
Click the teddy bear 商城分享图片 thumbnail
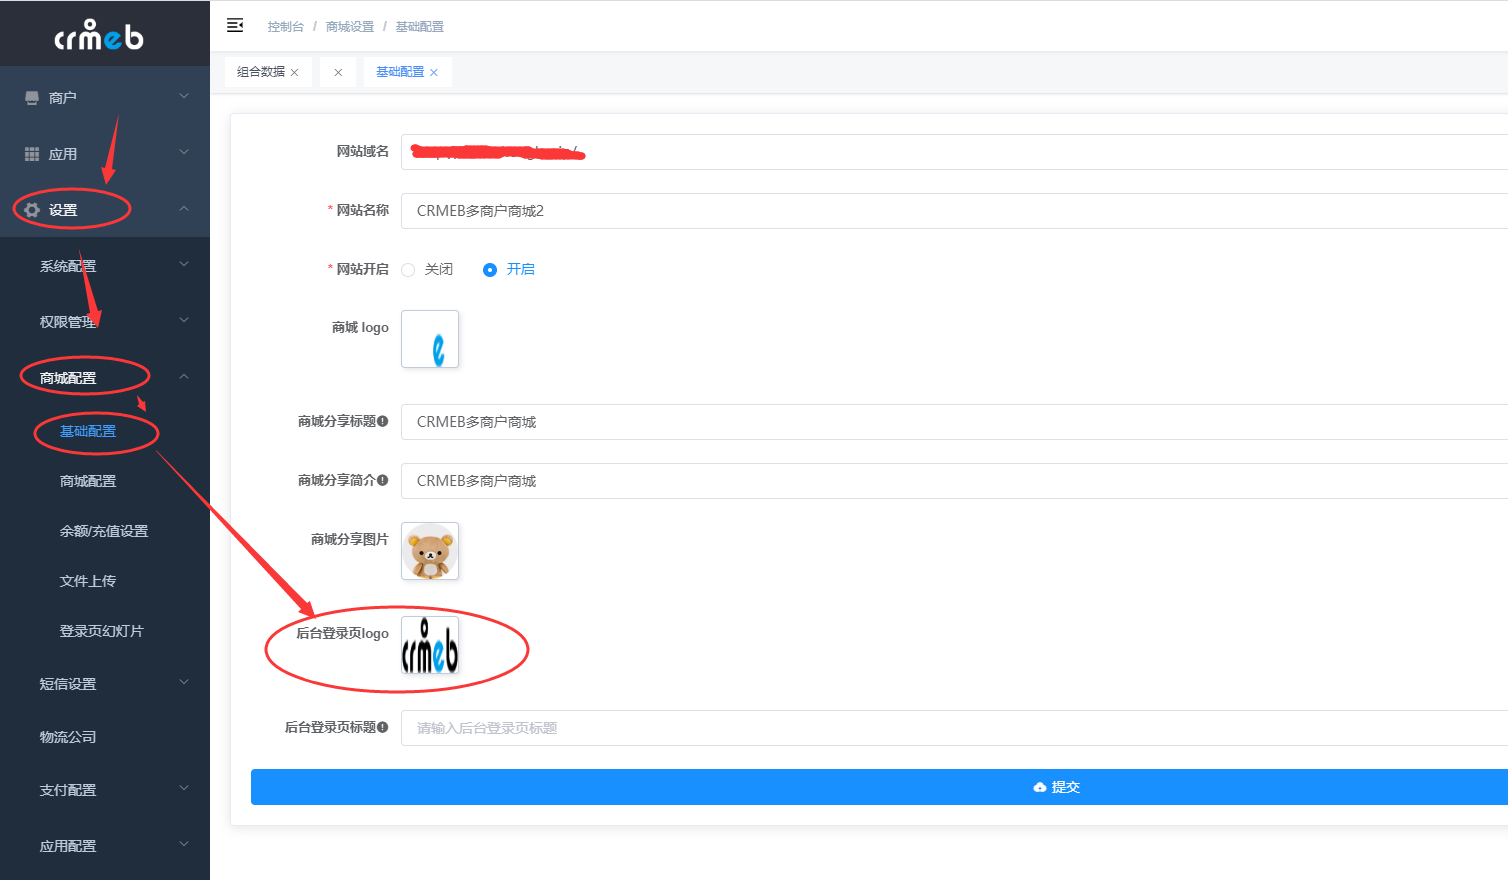[429, 551]
